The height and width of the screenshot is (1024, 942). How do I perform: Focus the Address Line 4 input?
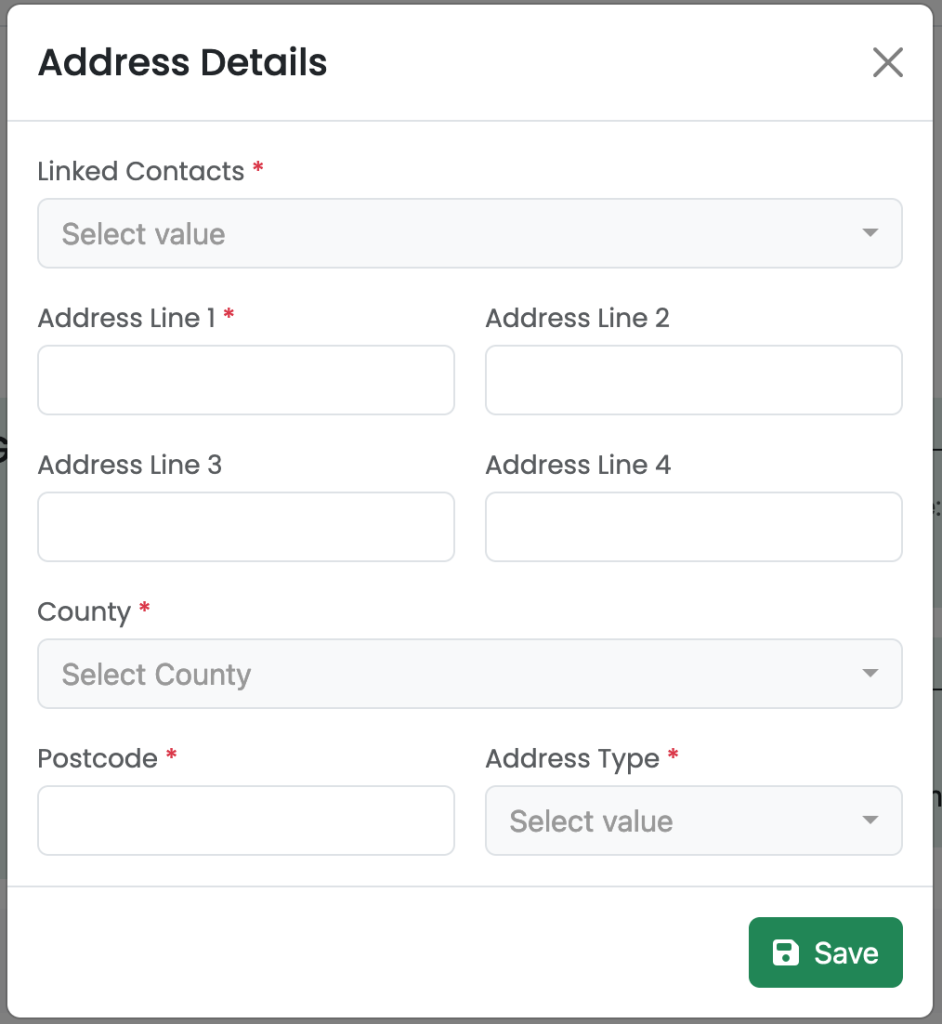tap(694, 527)
